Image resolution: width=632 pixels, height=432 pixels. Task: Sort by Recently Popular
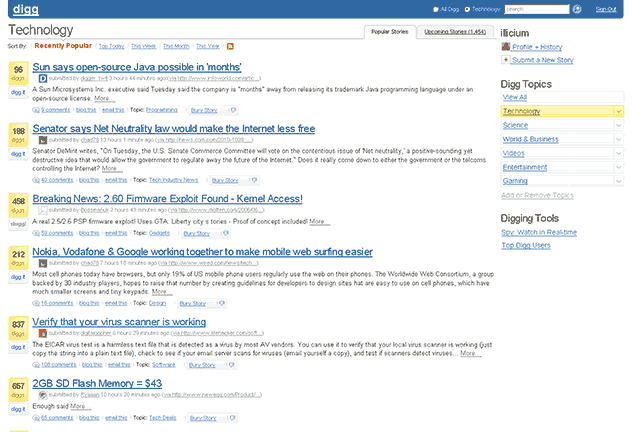click(63, 46)
